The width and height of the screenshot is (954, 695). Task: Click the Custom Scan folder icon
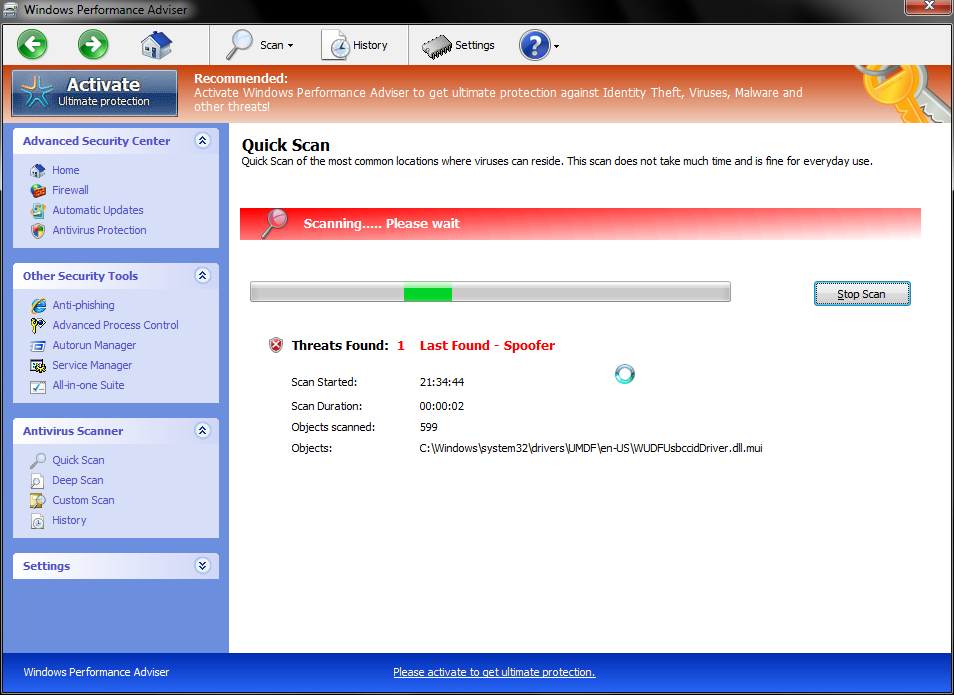point(38,501)
